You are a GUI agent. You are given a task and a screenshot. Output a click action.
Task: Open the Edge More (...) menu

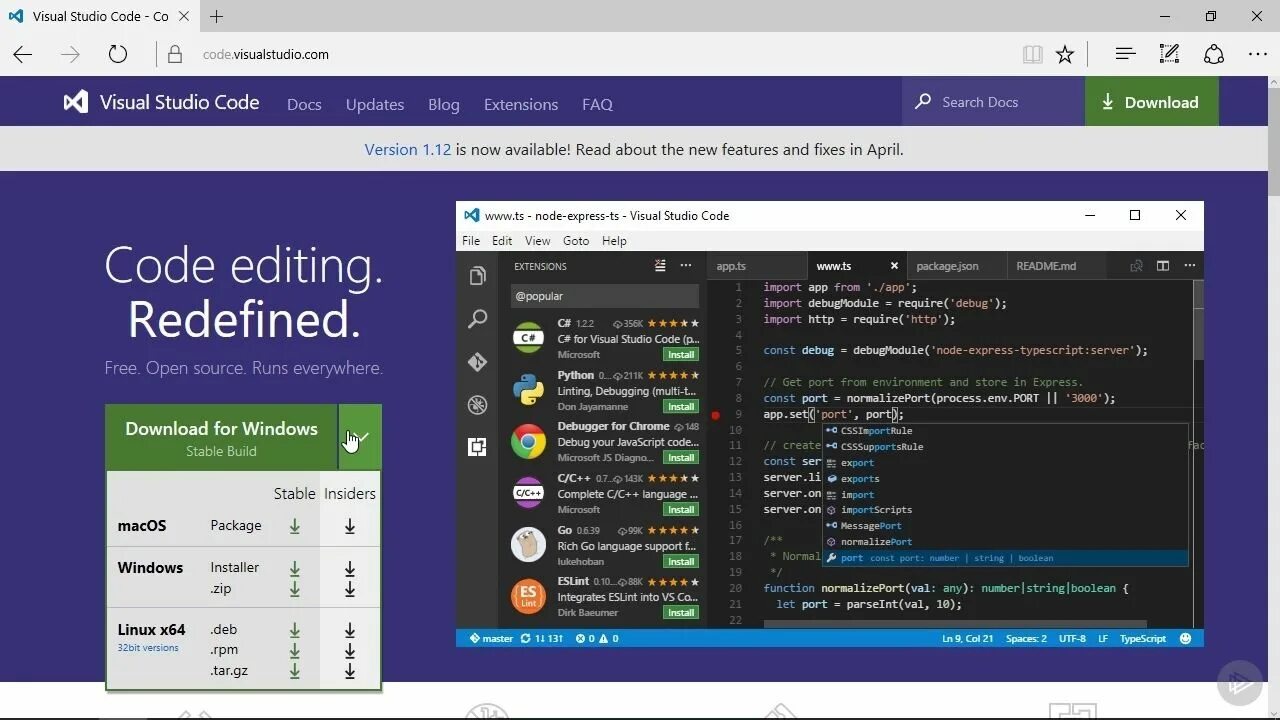(x=1258, y=54)
